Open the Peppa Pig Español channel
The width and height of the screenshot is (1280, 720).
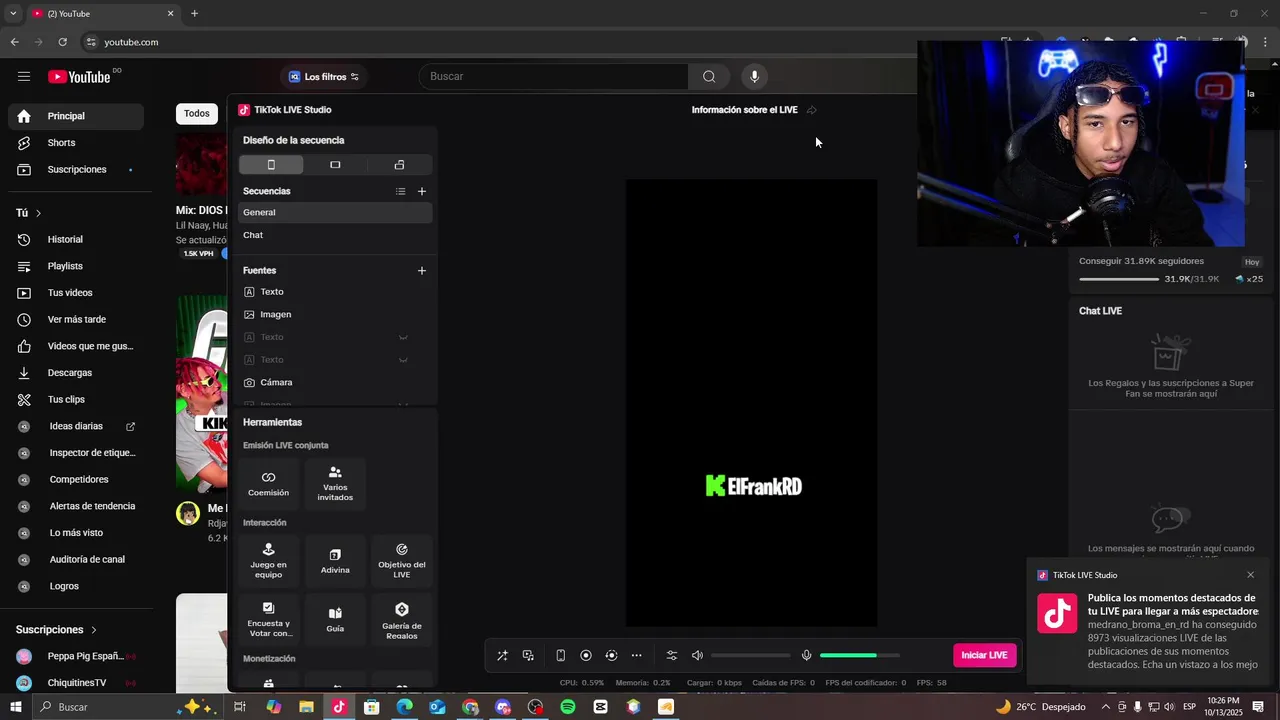(76, 657)
